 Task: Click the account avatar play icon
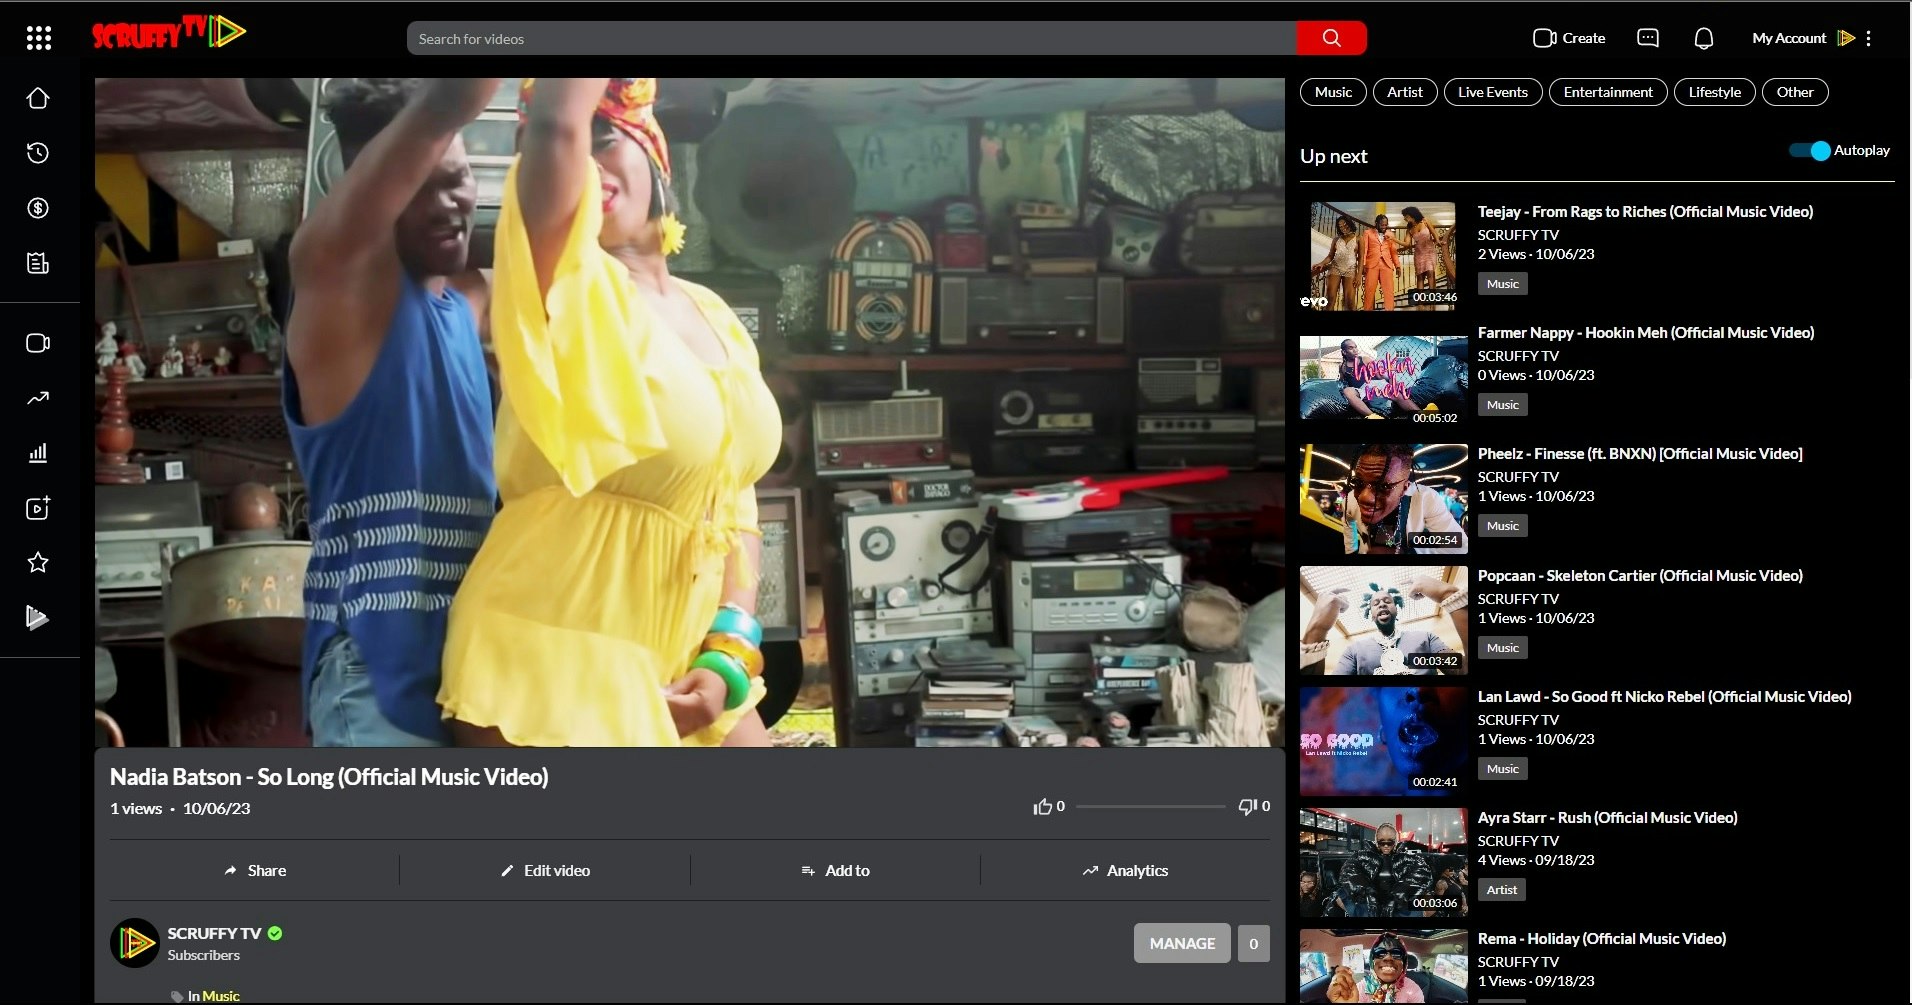1846,38
